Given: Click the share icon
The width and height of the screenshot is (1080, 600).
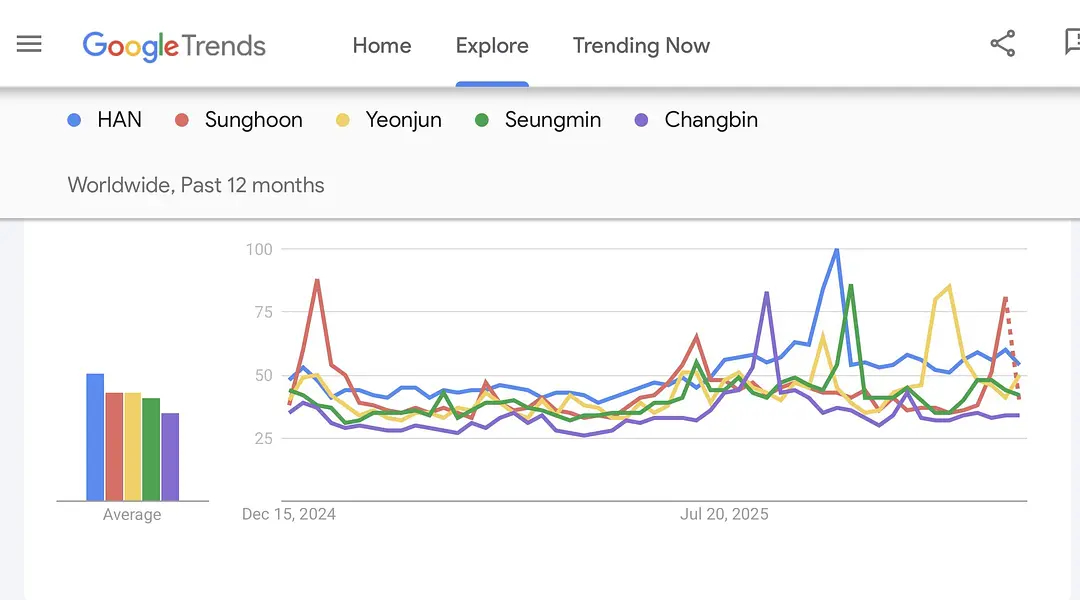Looking at the screenshot, I should click(1002, 44).
